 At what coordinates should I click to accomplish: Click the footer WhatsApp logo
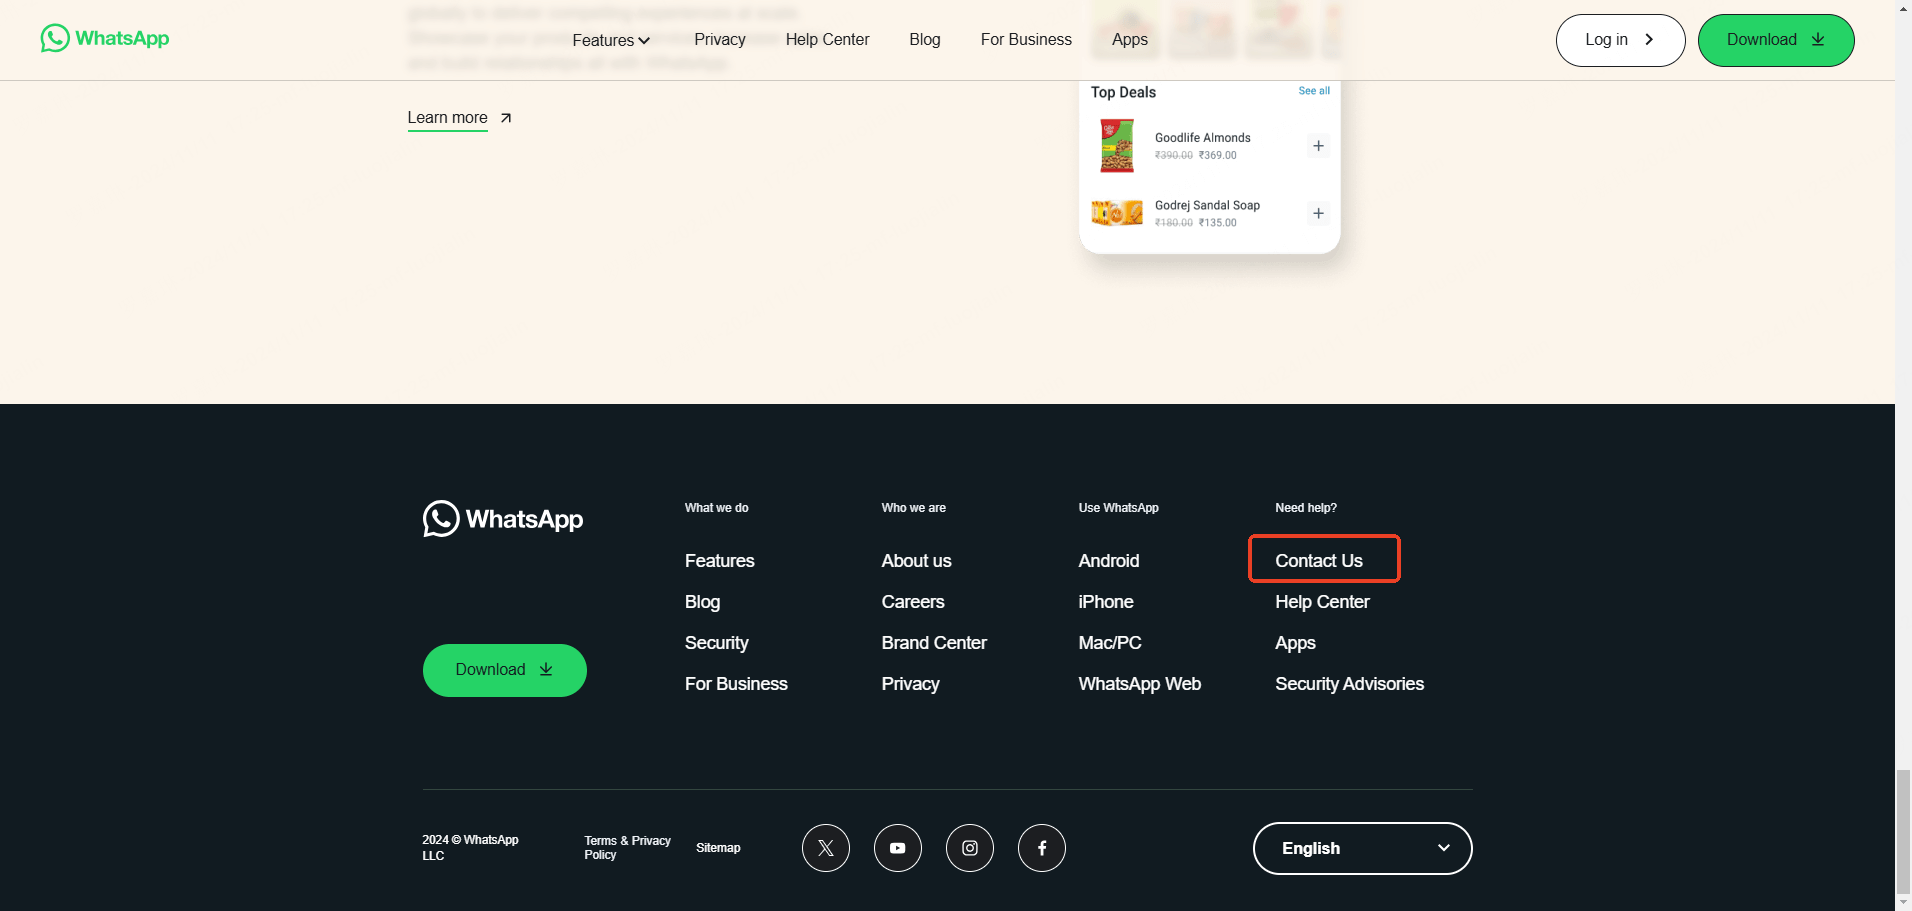point(503,519)
